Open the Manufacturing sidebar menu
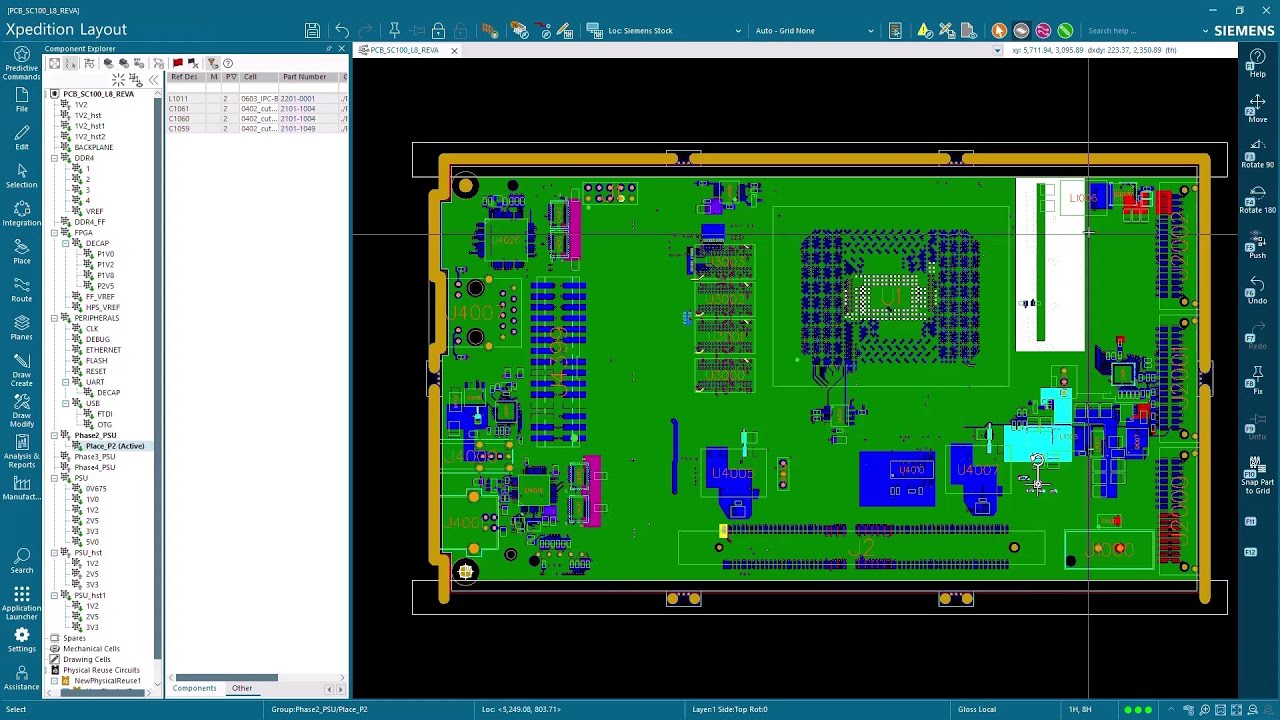 click(21, 489)
